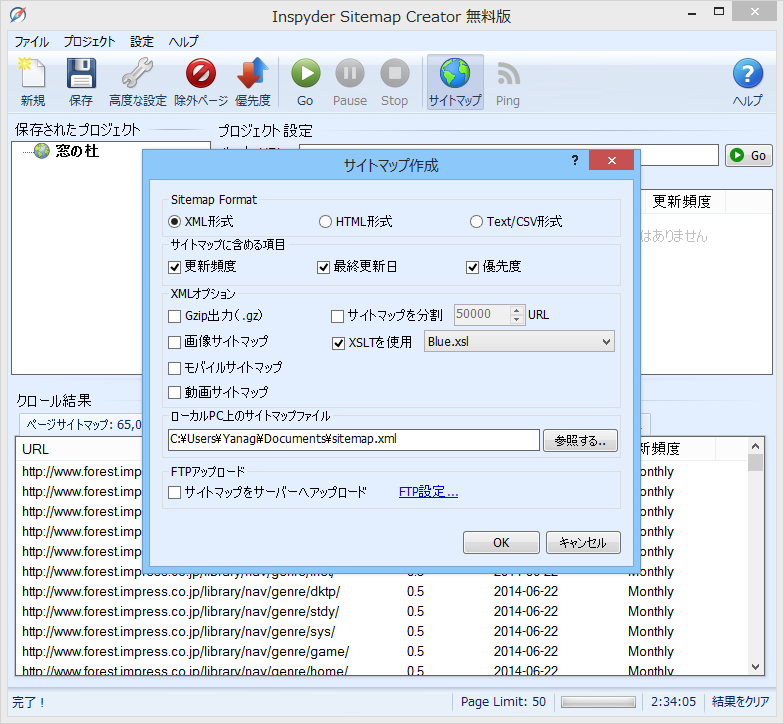The height and width of the screenshot is (724, 784).
Task: Decrease split URL count stepper down arrow
Action: [517, 320]
